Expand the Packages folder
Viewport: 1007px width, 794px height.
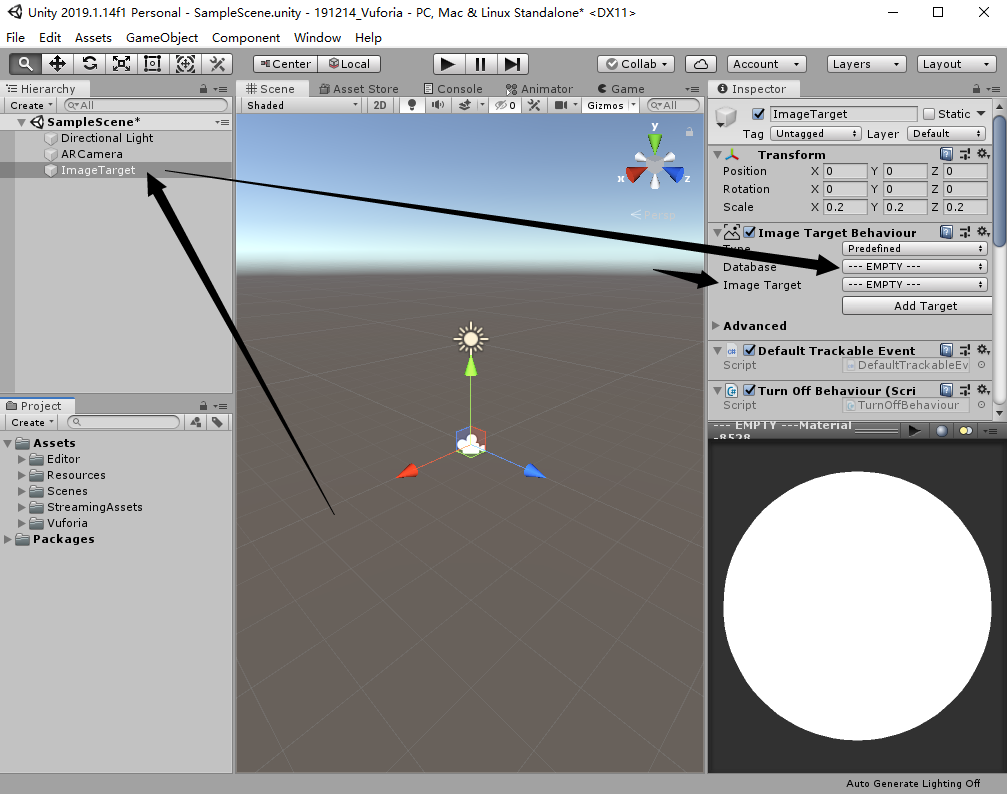click(8, 539)
